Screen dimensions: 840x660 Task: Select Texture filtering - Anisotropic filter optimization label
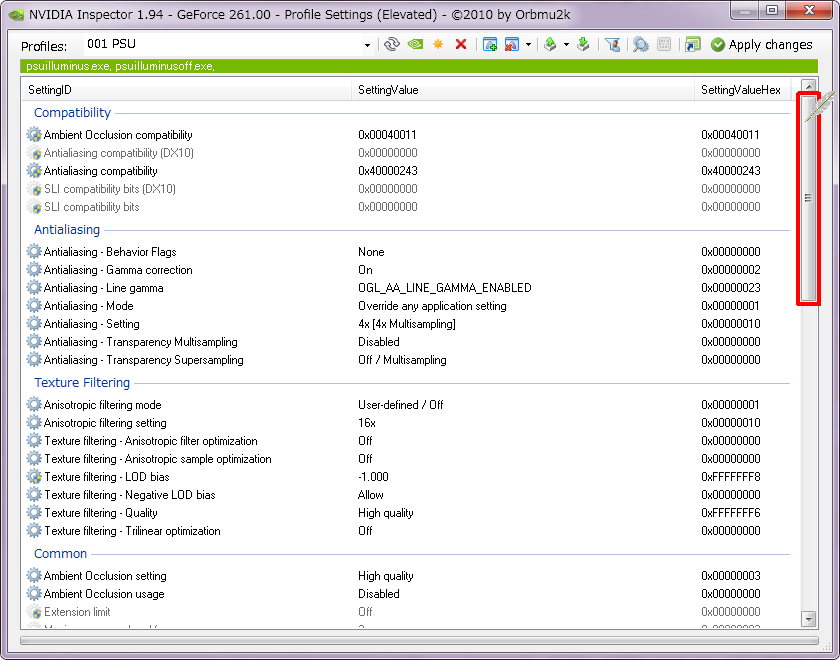click(151, 441)
